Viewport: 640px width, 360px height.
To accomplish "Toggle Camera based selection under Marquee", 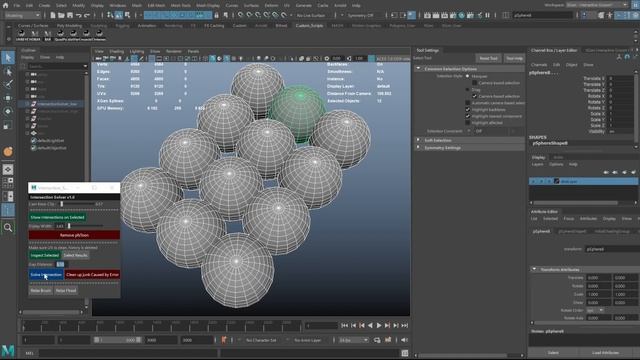I will (474, 83).
